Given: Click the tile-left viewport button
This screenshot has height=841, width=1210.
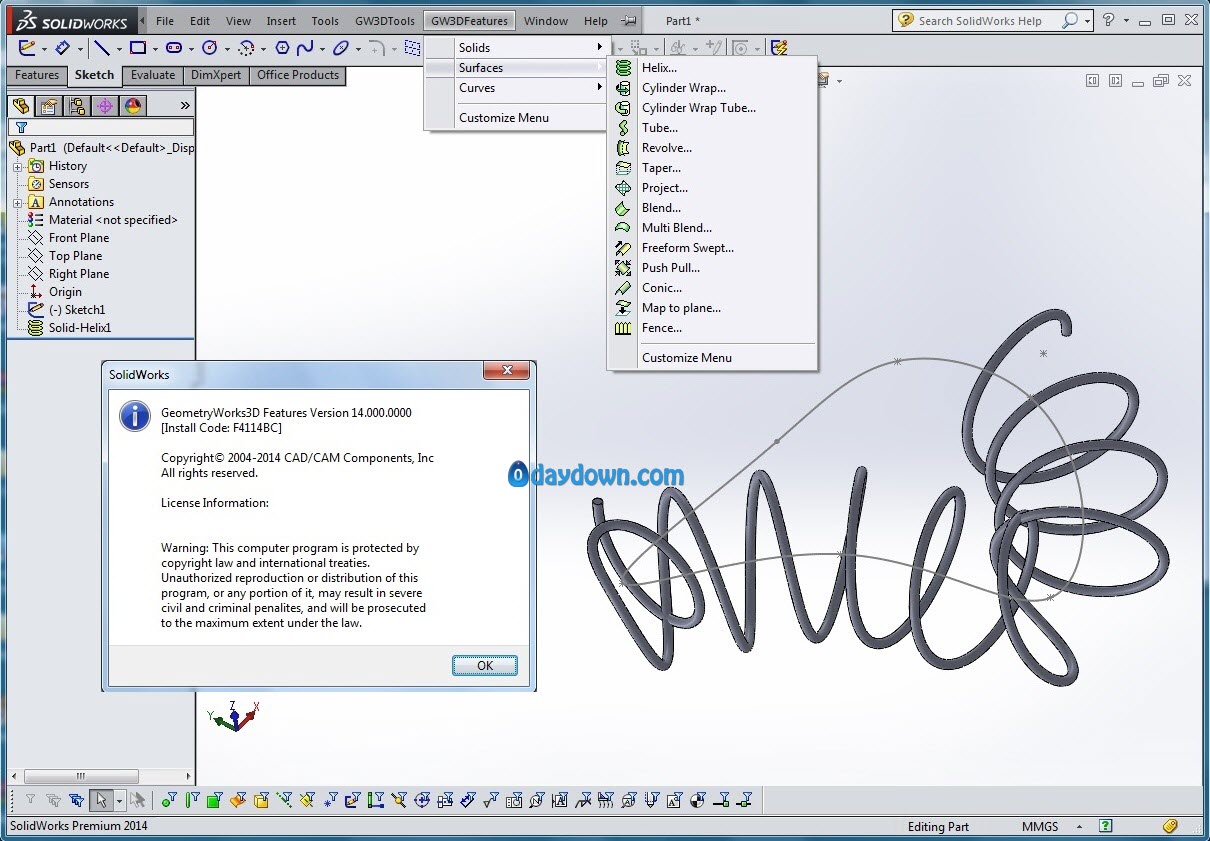Looking at the screenshot, I should pyautogui.click(x=1092, y=81).
